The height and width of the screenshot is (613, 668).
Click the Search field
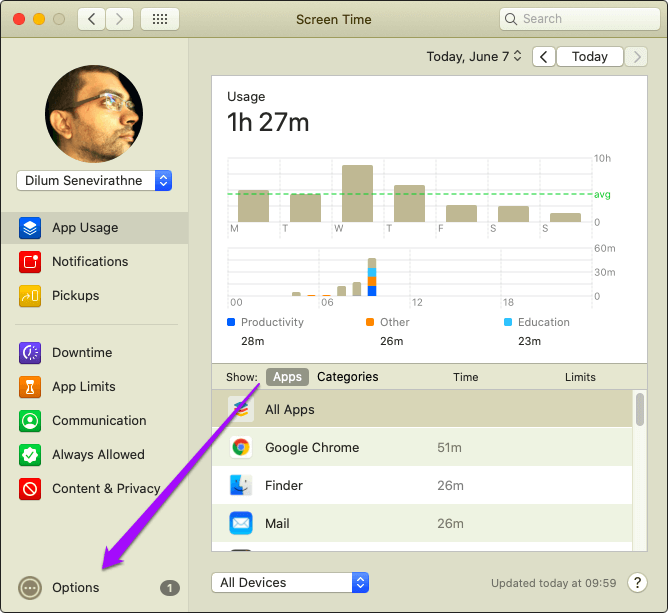click(577, 19)
